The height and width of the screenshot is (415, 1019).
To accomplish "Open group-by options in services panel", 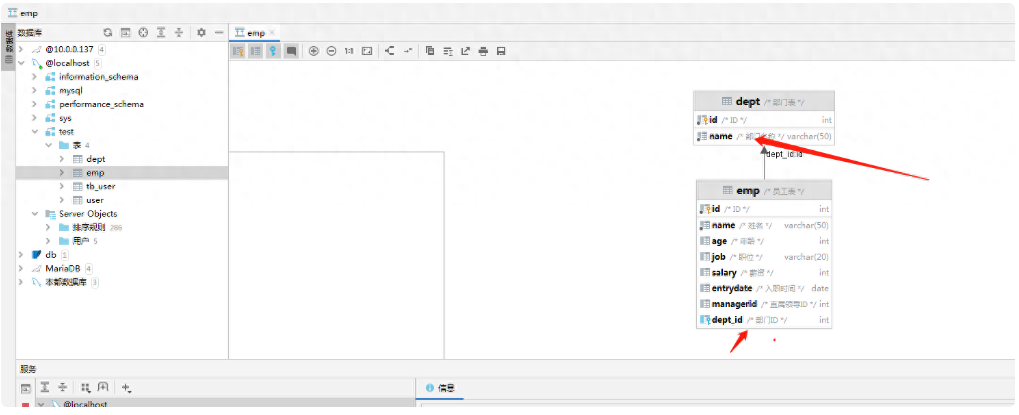I will pos(85,388).
